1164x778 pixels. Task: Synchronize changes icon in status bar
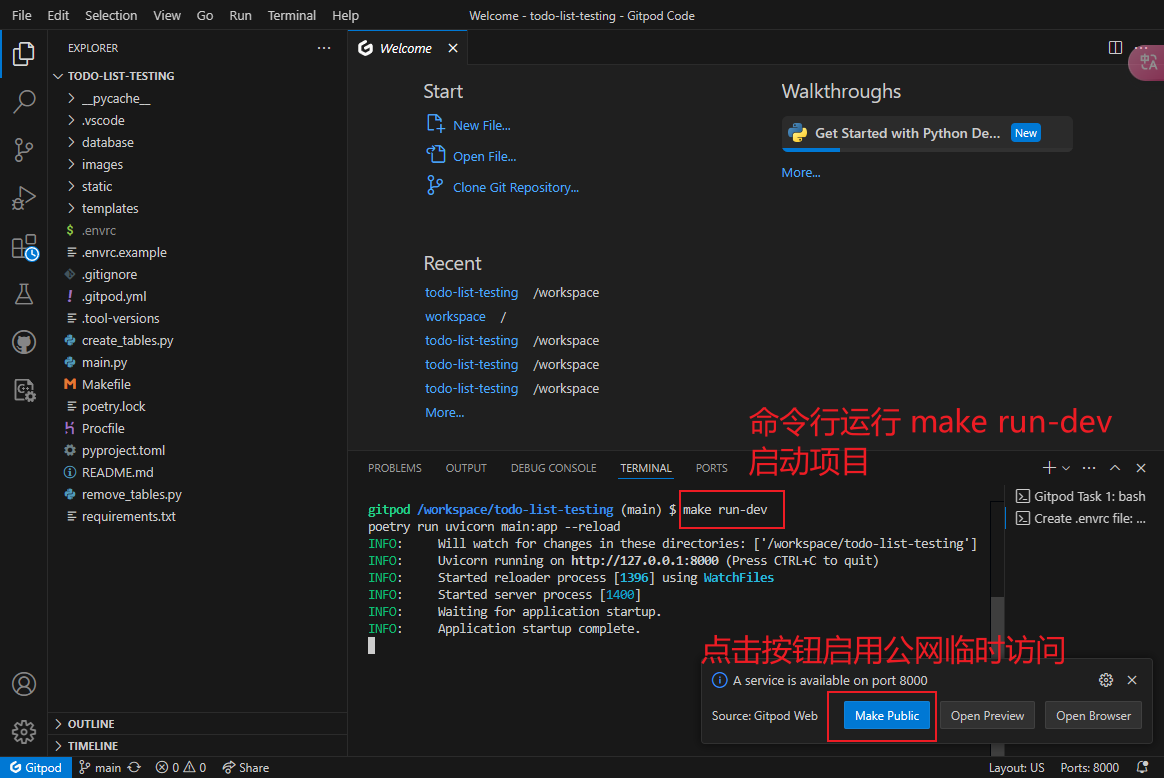point(134,768)
